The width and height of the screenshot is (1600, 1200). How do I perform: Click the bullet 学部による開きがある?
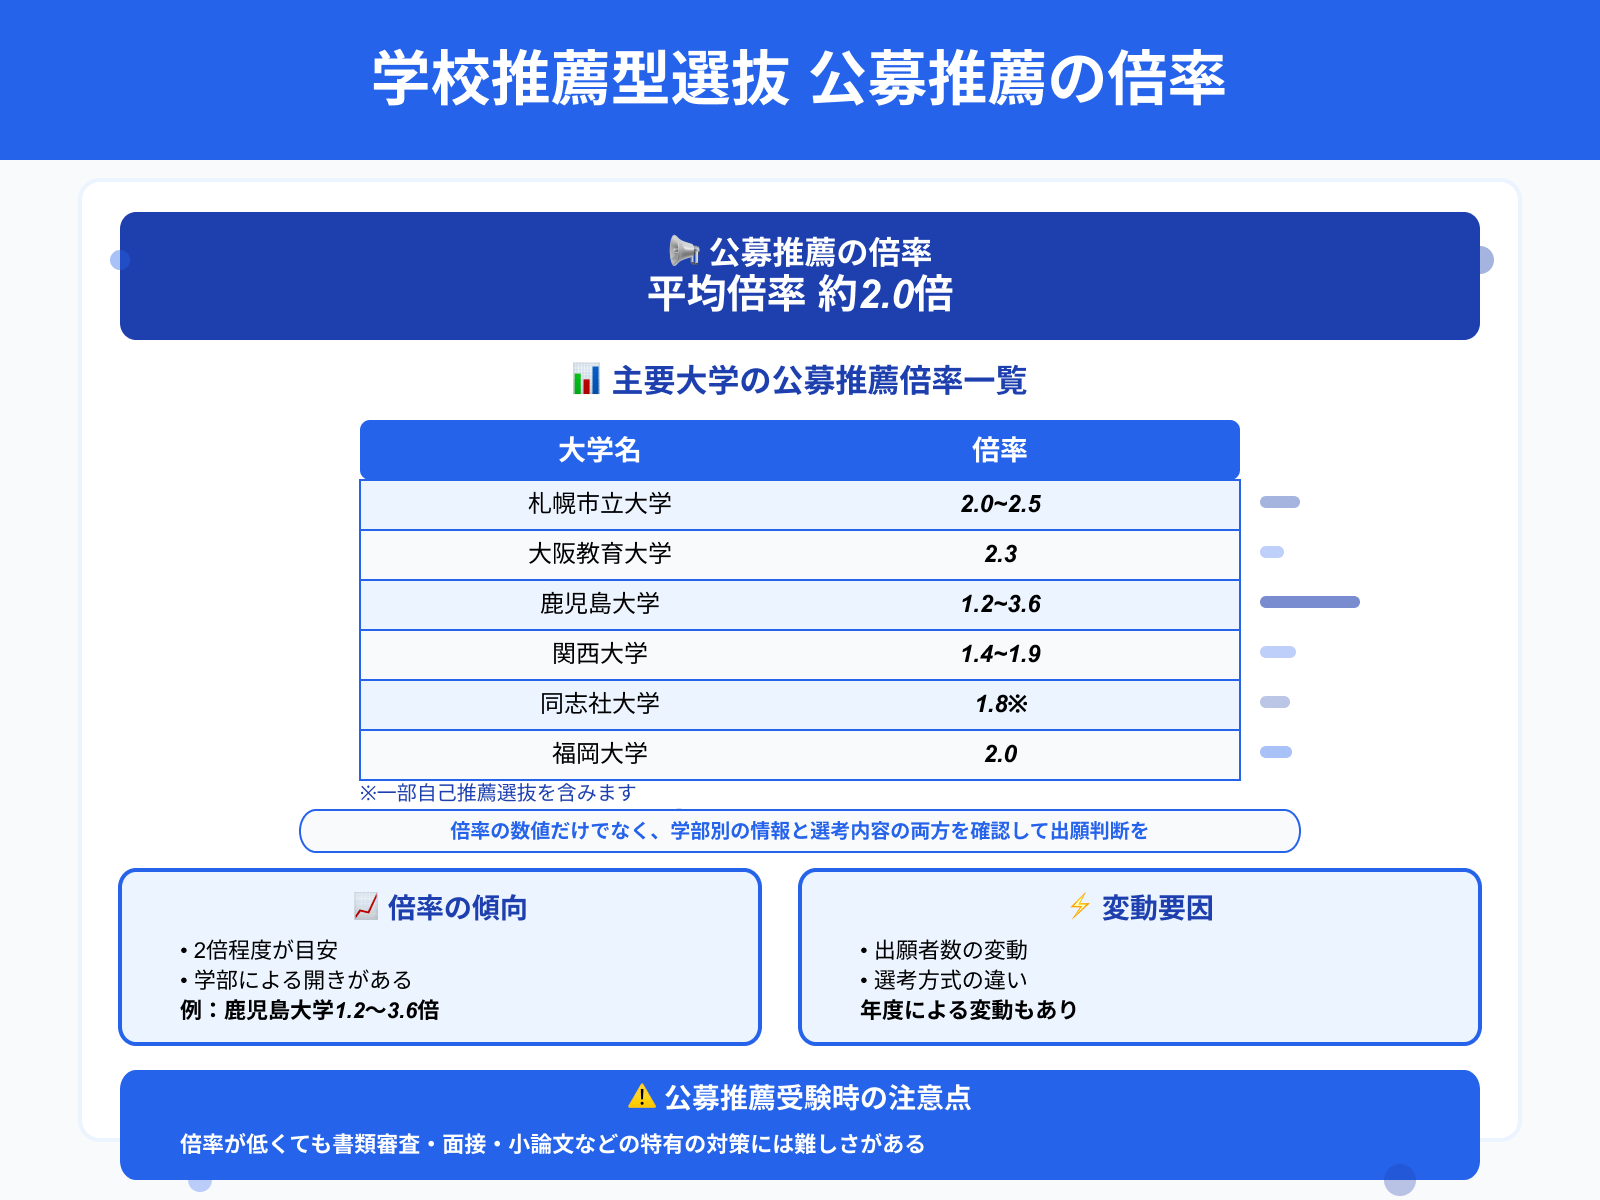click(x=296, y=980)
